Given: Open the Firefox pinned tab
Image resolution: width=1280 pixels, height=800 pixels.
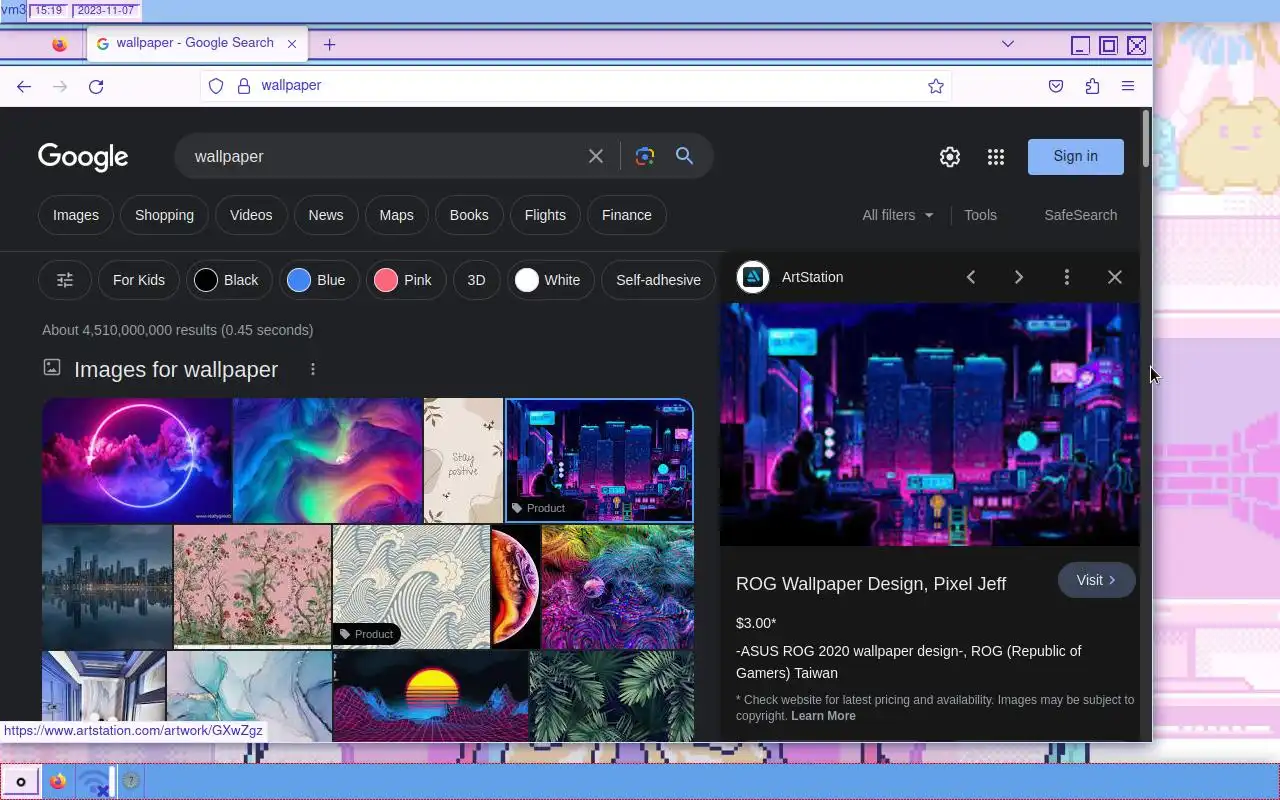Looking at the screenshot, I should tap(60, 45).
